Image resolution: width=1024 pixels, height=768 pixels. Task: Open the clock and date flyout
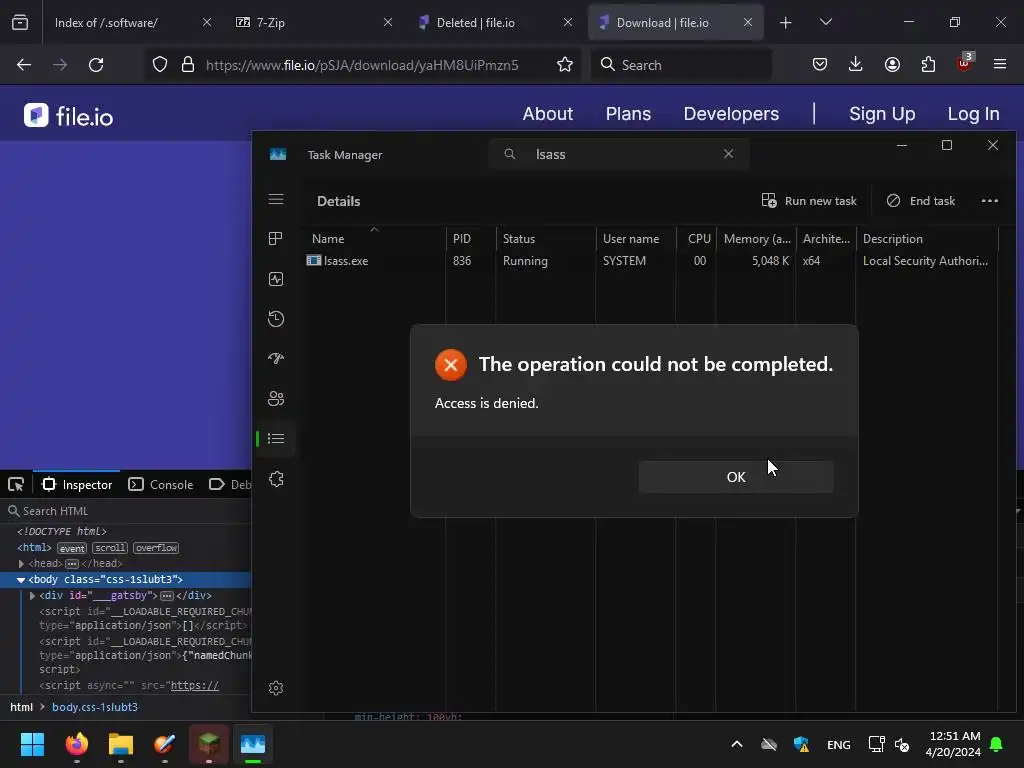pos(953,744)
